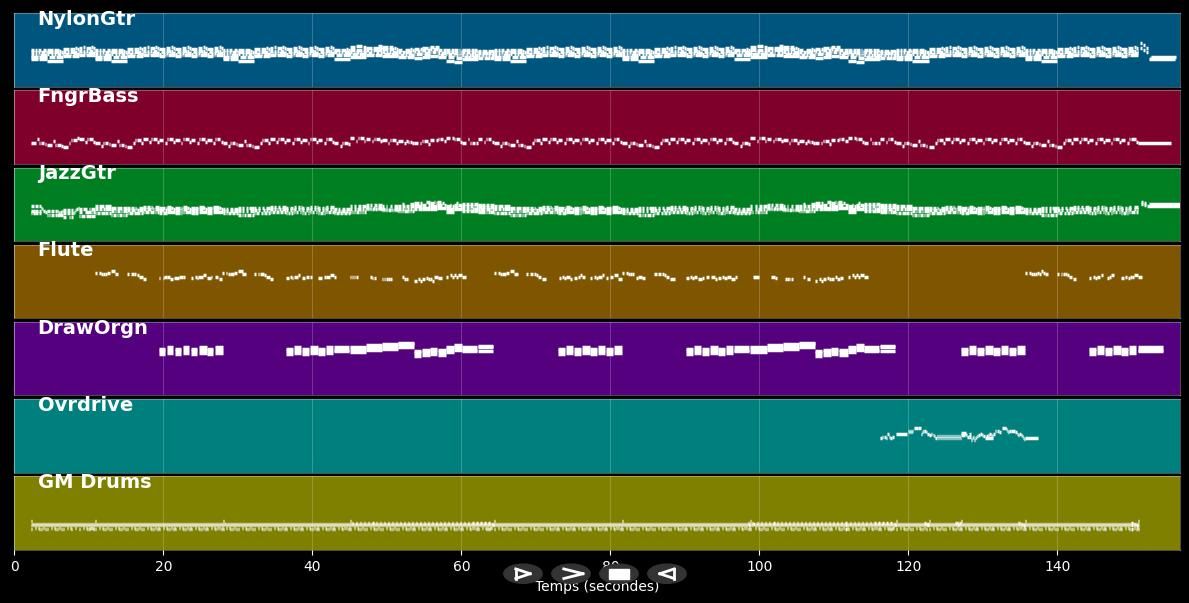The height and width of the screenshot is (603, 1189).
Task: Click the first DrawOrgn note block group
Action: pos(191,351)
